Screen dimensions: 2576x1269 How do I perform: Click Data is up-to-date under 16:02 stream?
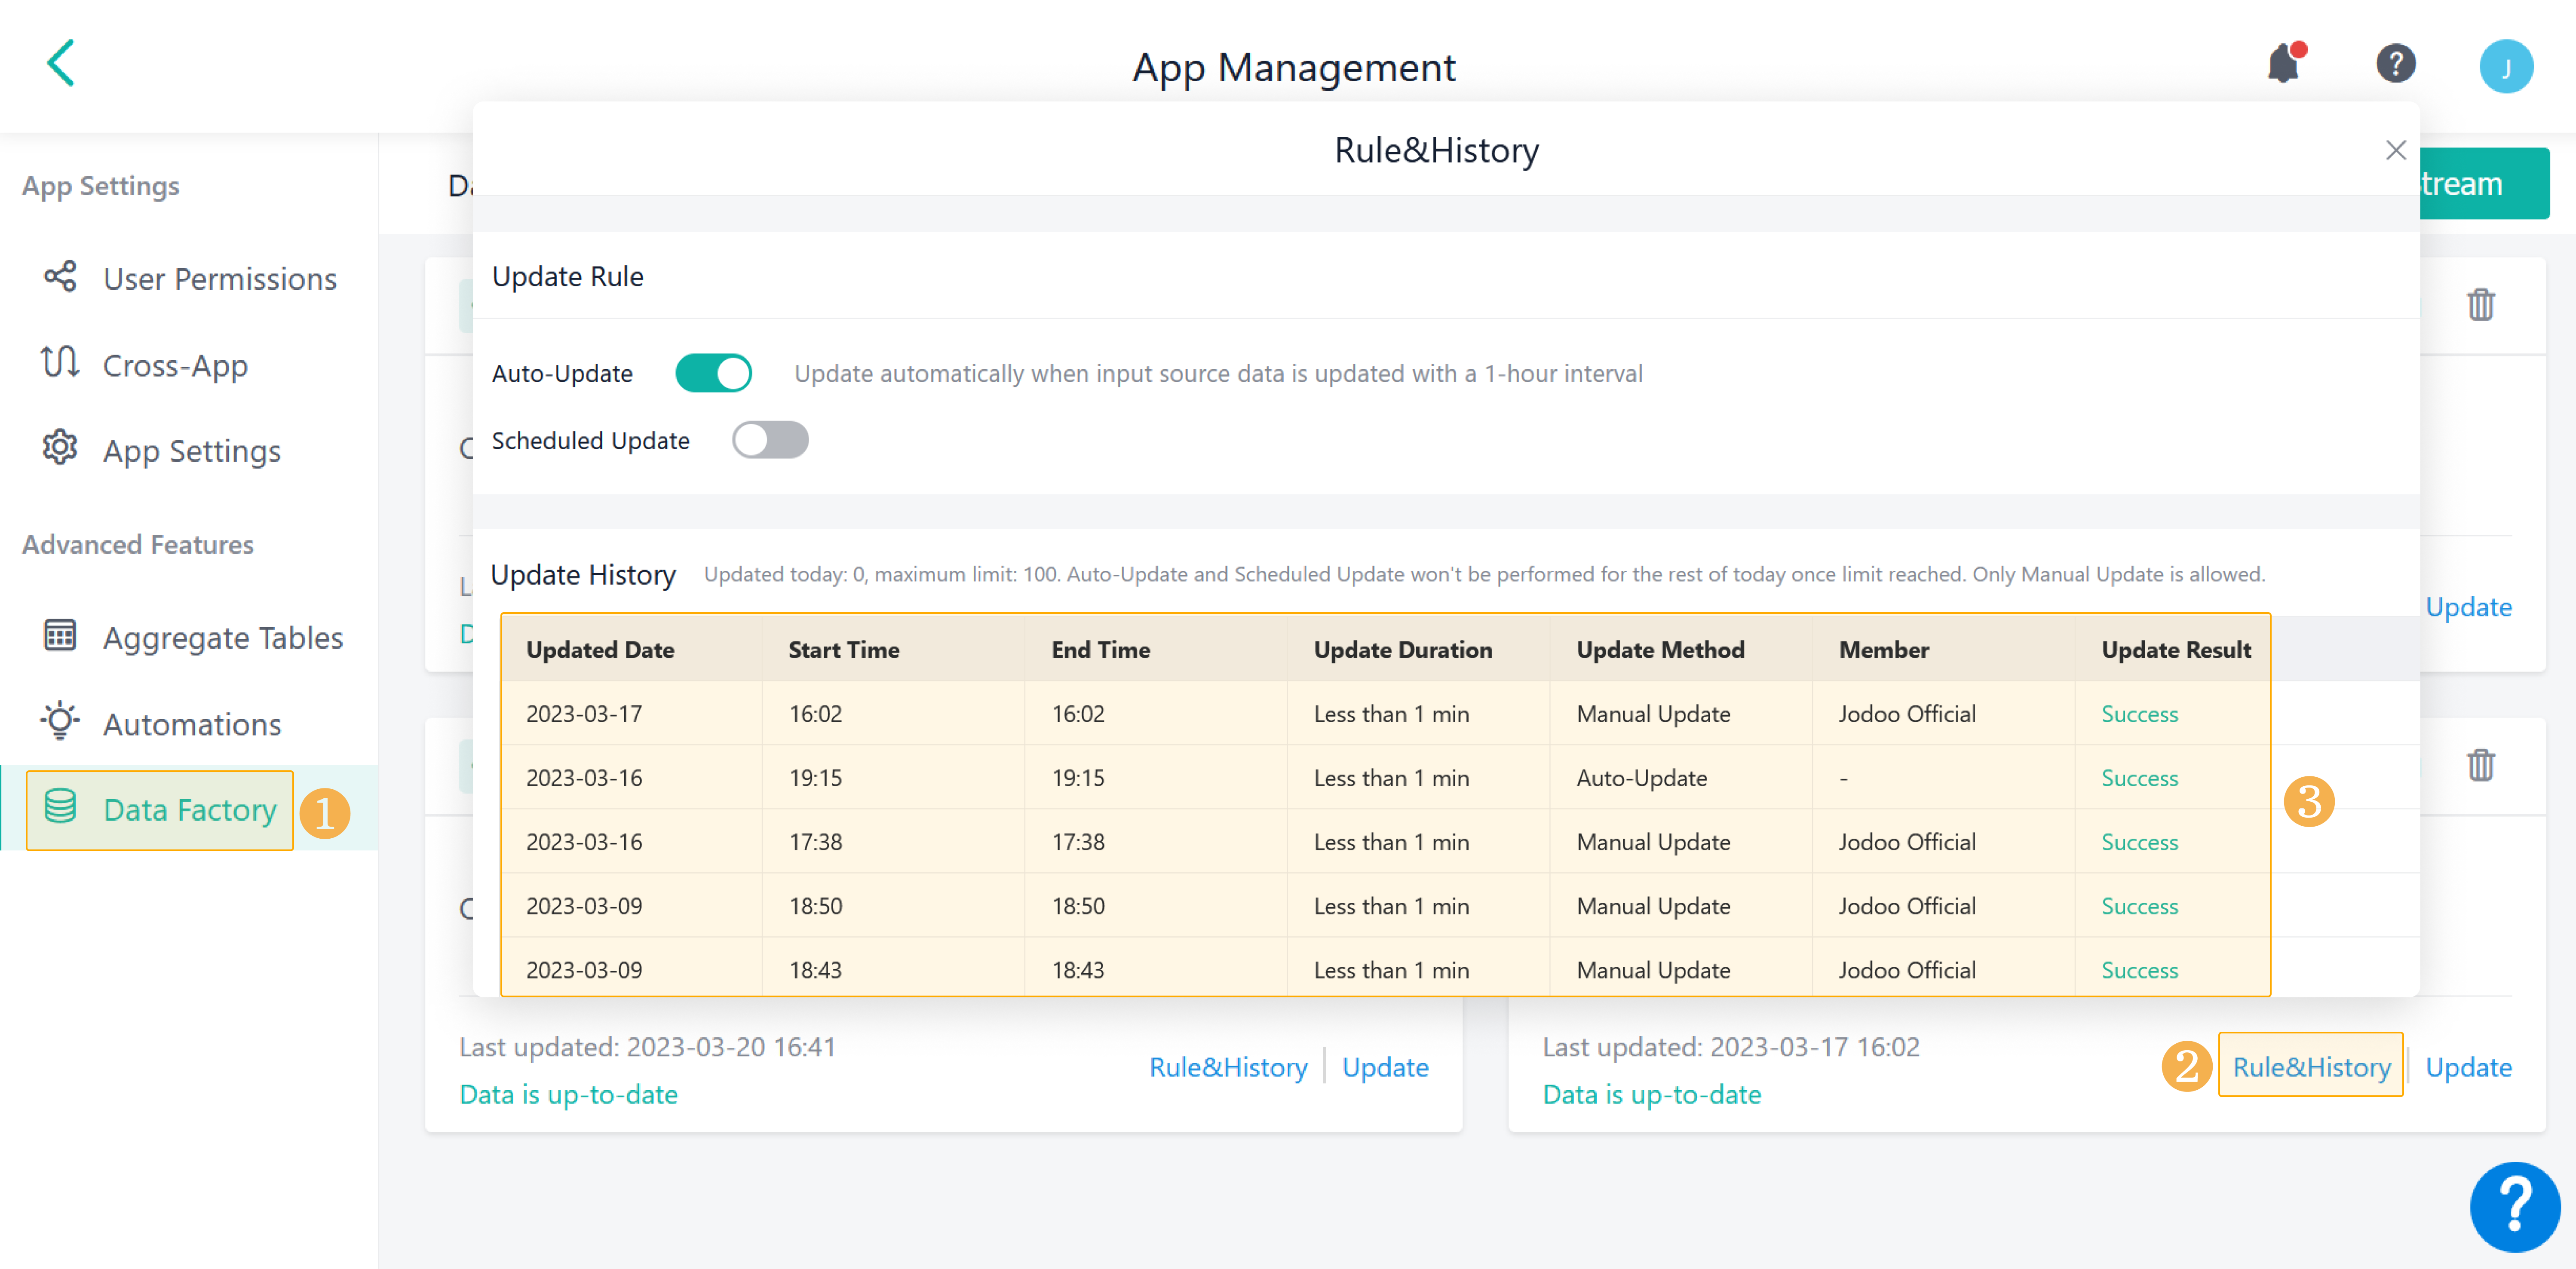(1652, 1095)
